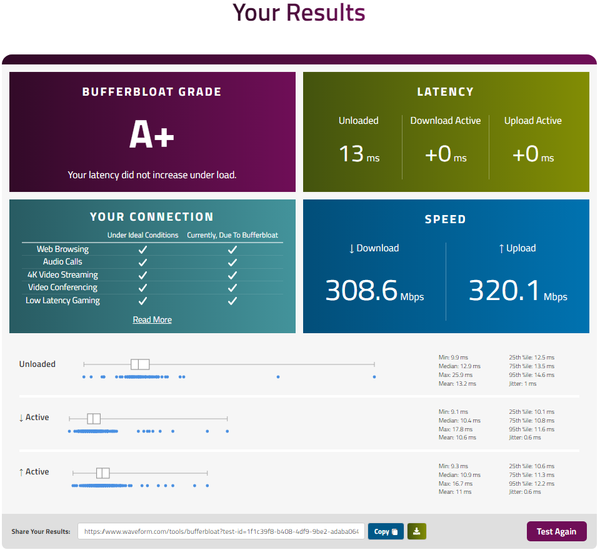
Task: Click the Unloaded latency box plot box
Action: pos(140,364)
